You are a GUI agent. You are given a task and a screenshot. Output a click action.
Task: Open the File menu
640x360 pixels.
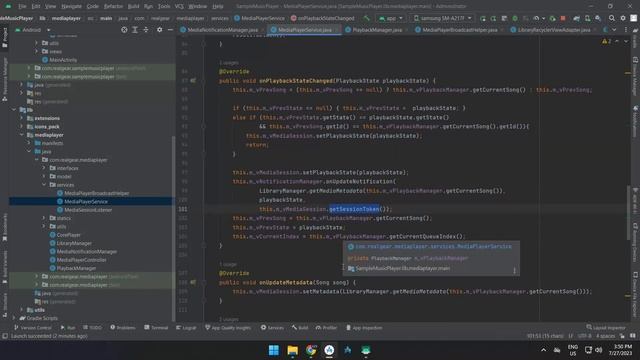point(22,7)
